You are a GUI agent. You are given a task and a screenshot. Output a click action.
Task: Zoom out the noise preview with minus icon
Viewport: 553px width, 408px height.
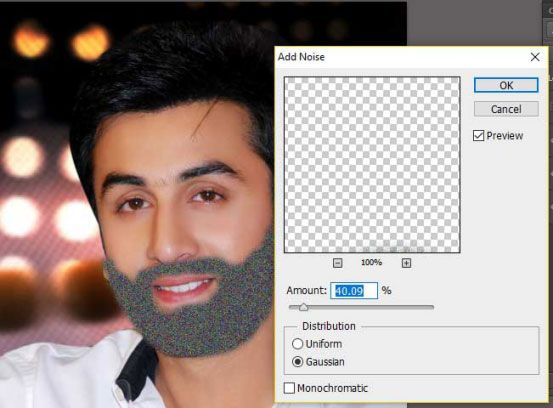click(338, 263)
